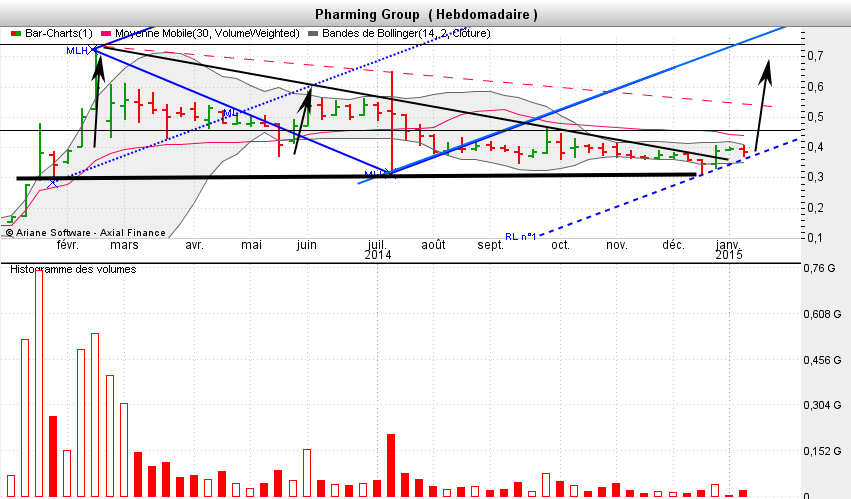This screenshot has height=499, width=851.
Task: Click the ML label on the median line
Action: coord(230,113)
